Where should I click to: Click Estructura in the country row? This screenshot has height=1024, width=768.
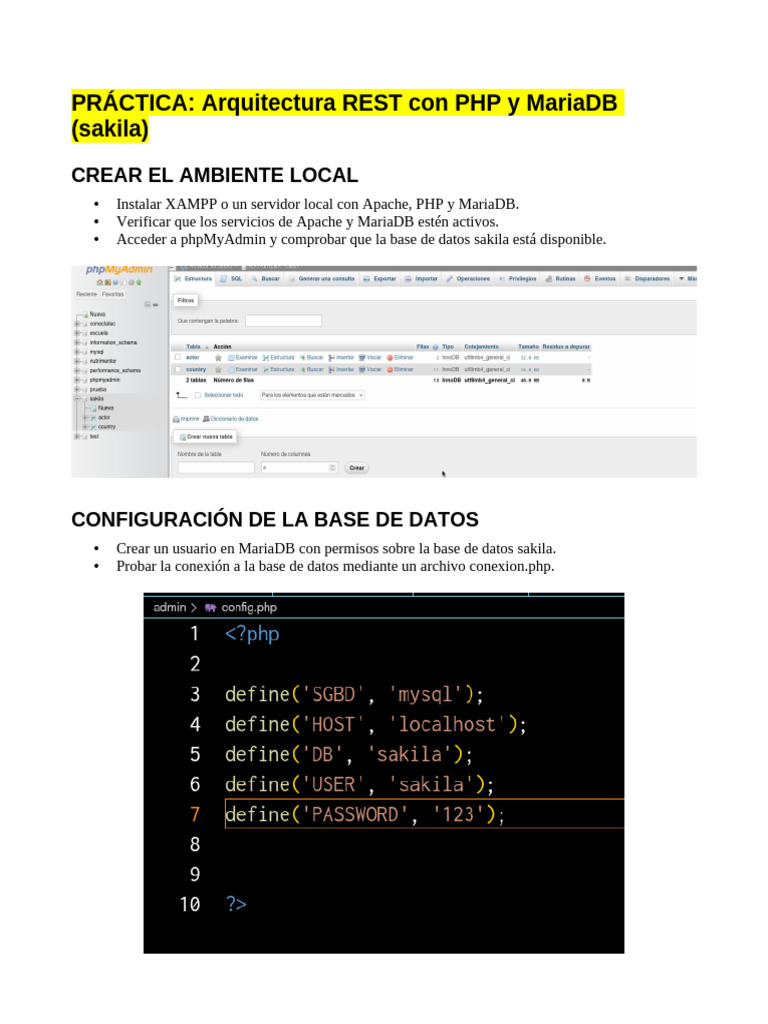click(x=279, y=370)
